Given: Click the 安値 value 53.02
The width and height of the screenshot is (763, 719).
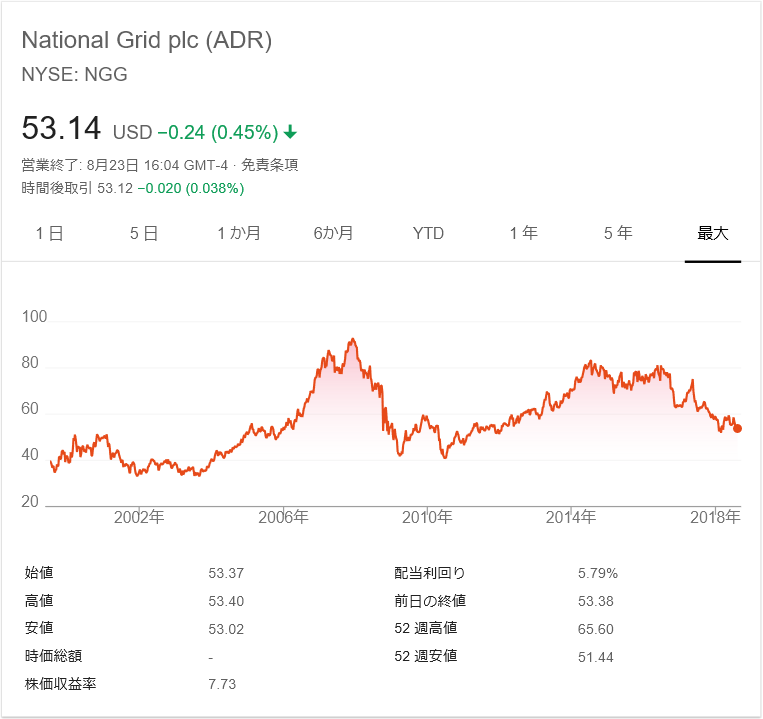Looking at the screenshot, I should [226, 629].
